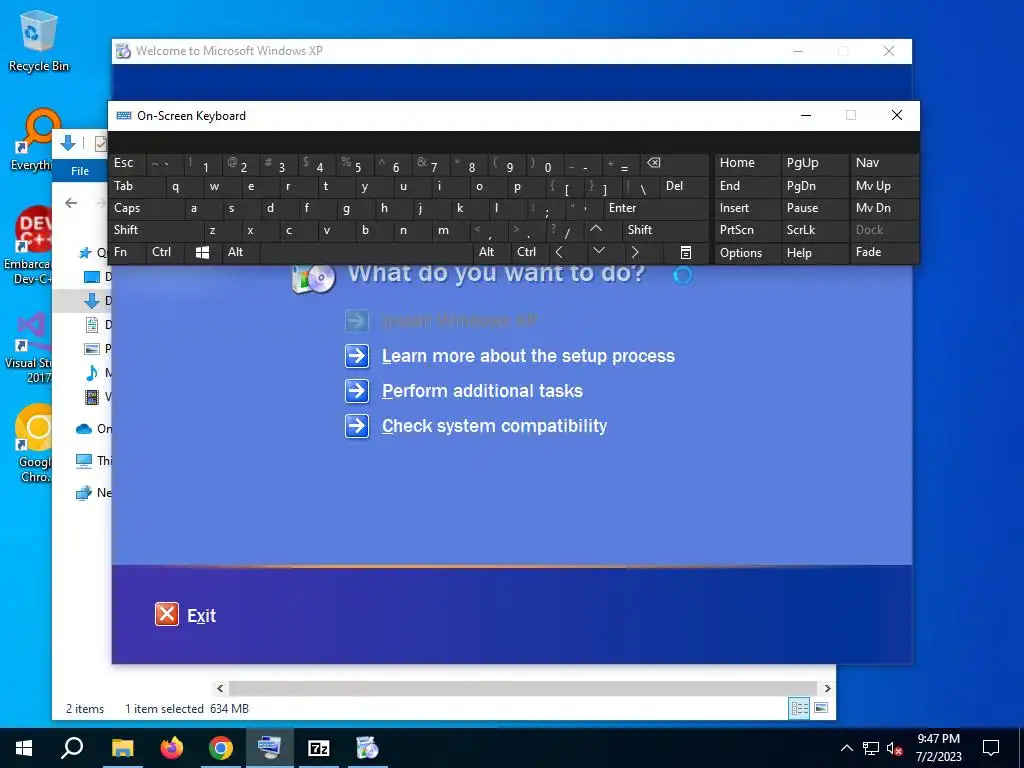1024x768 pixels.
Task: Select the Visual Studio 2017 desktop shortcut
Action: [29, 348]
